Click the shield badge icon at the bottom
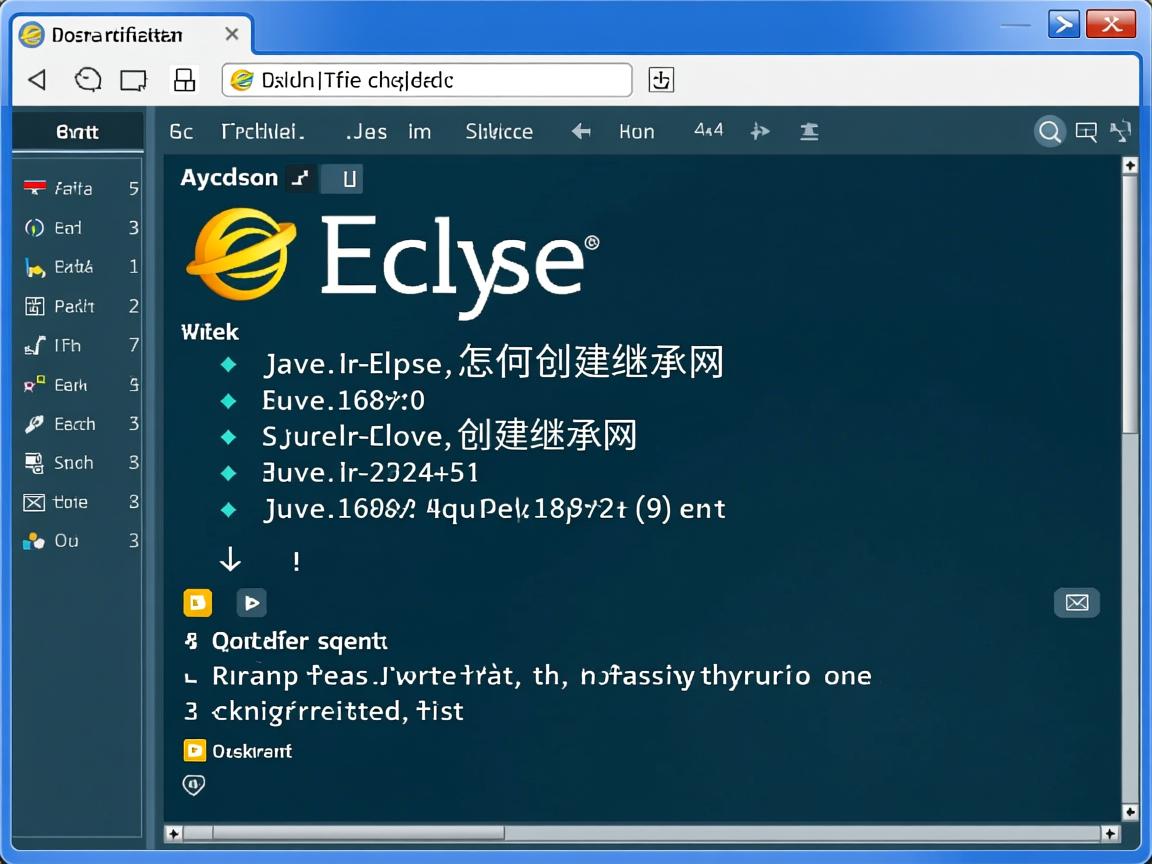 click(x=193, y=785)
